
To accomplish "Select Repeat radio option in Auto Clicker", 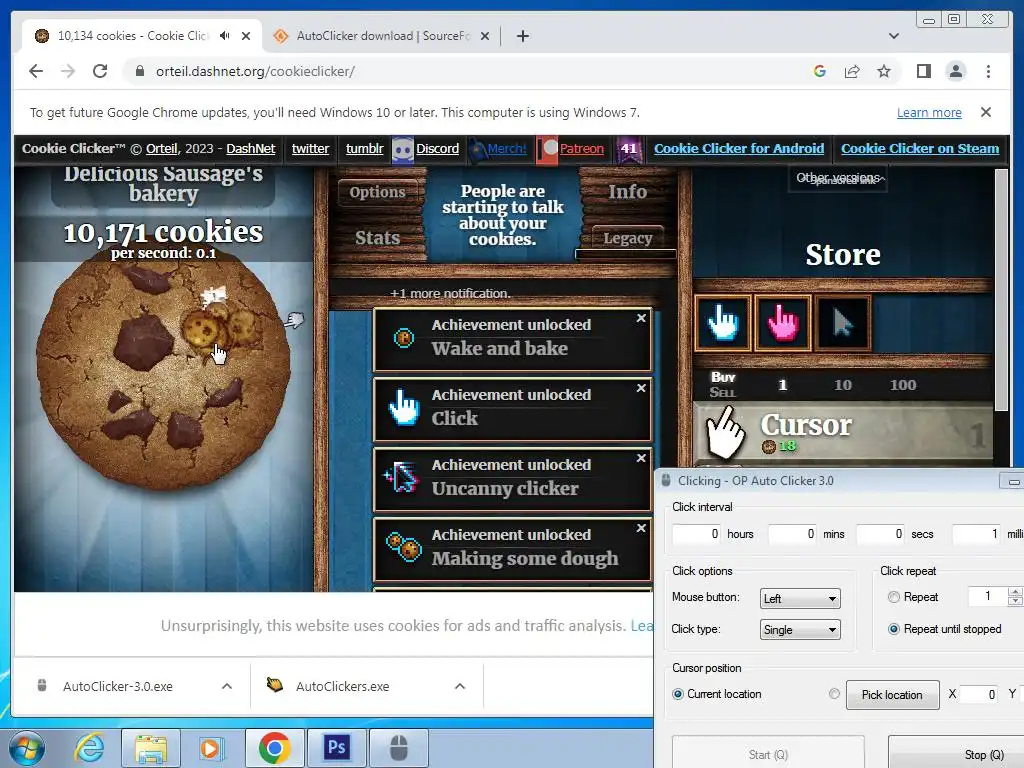I will 893,597.
